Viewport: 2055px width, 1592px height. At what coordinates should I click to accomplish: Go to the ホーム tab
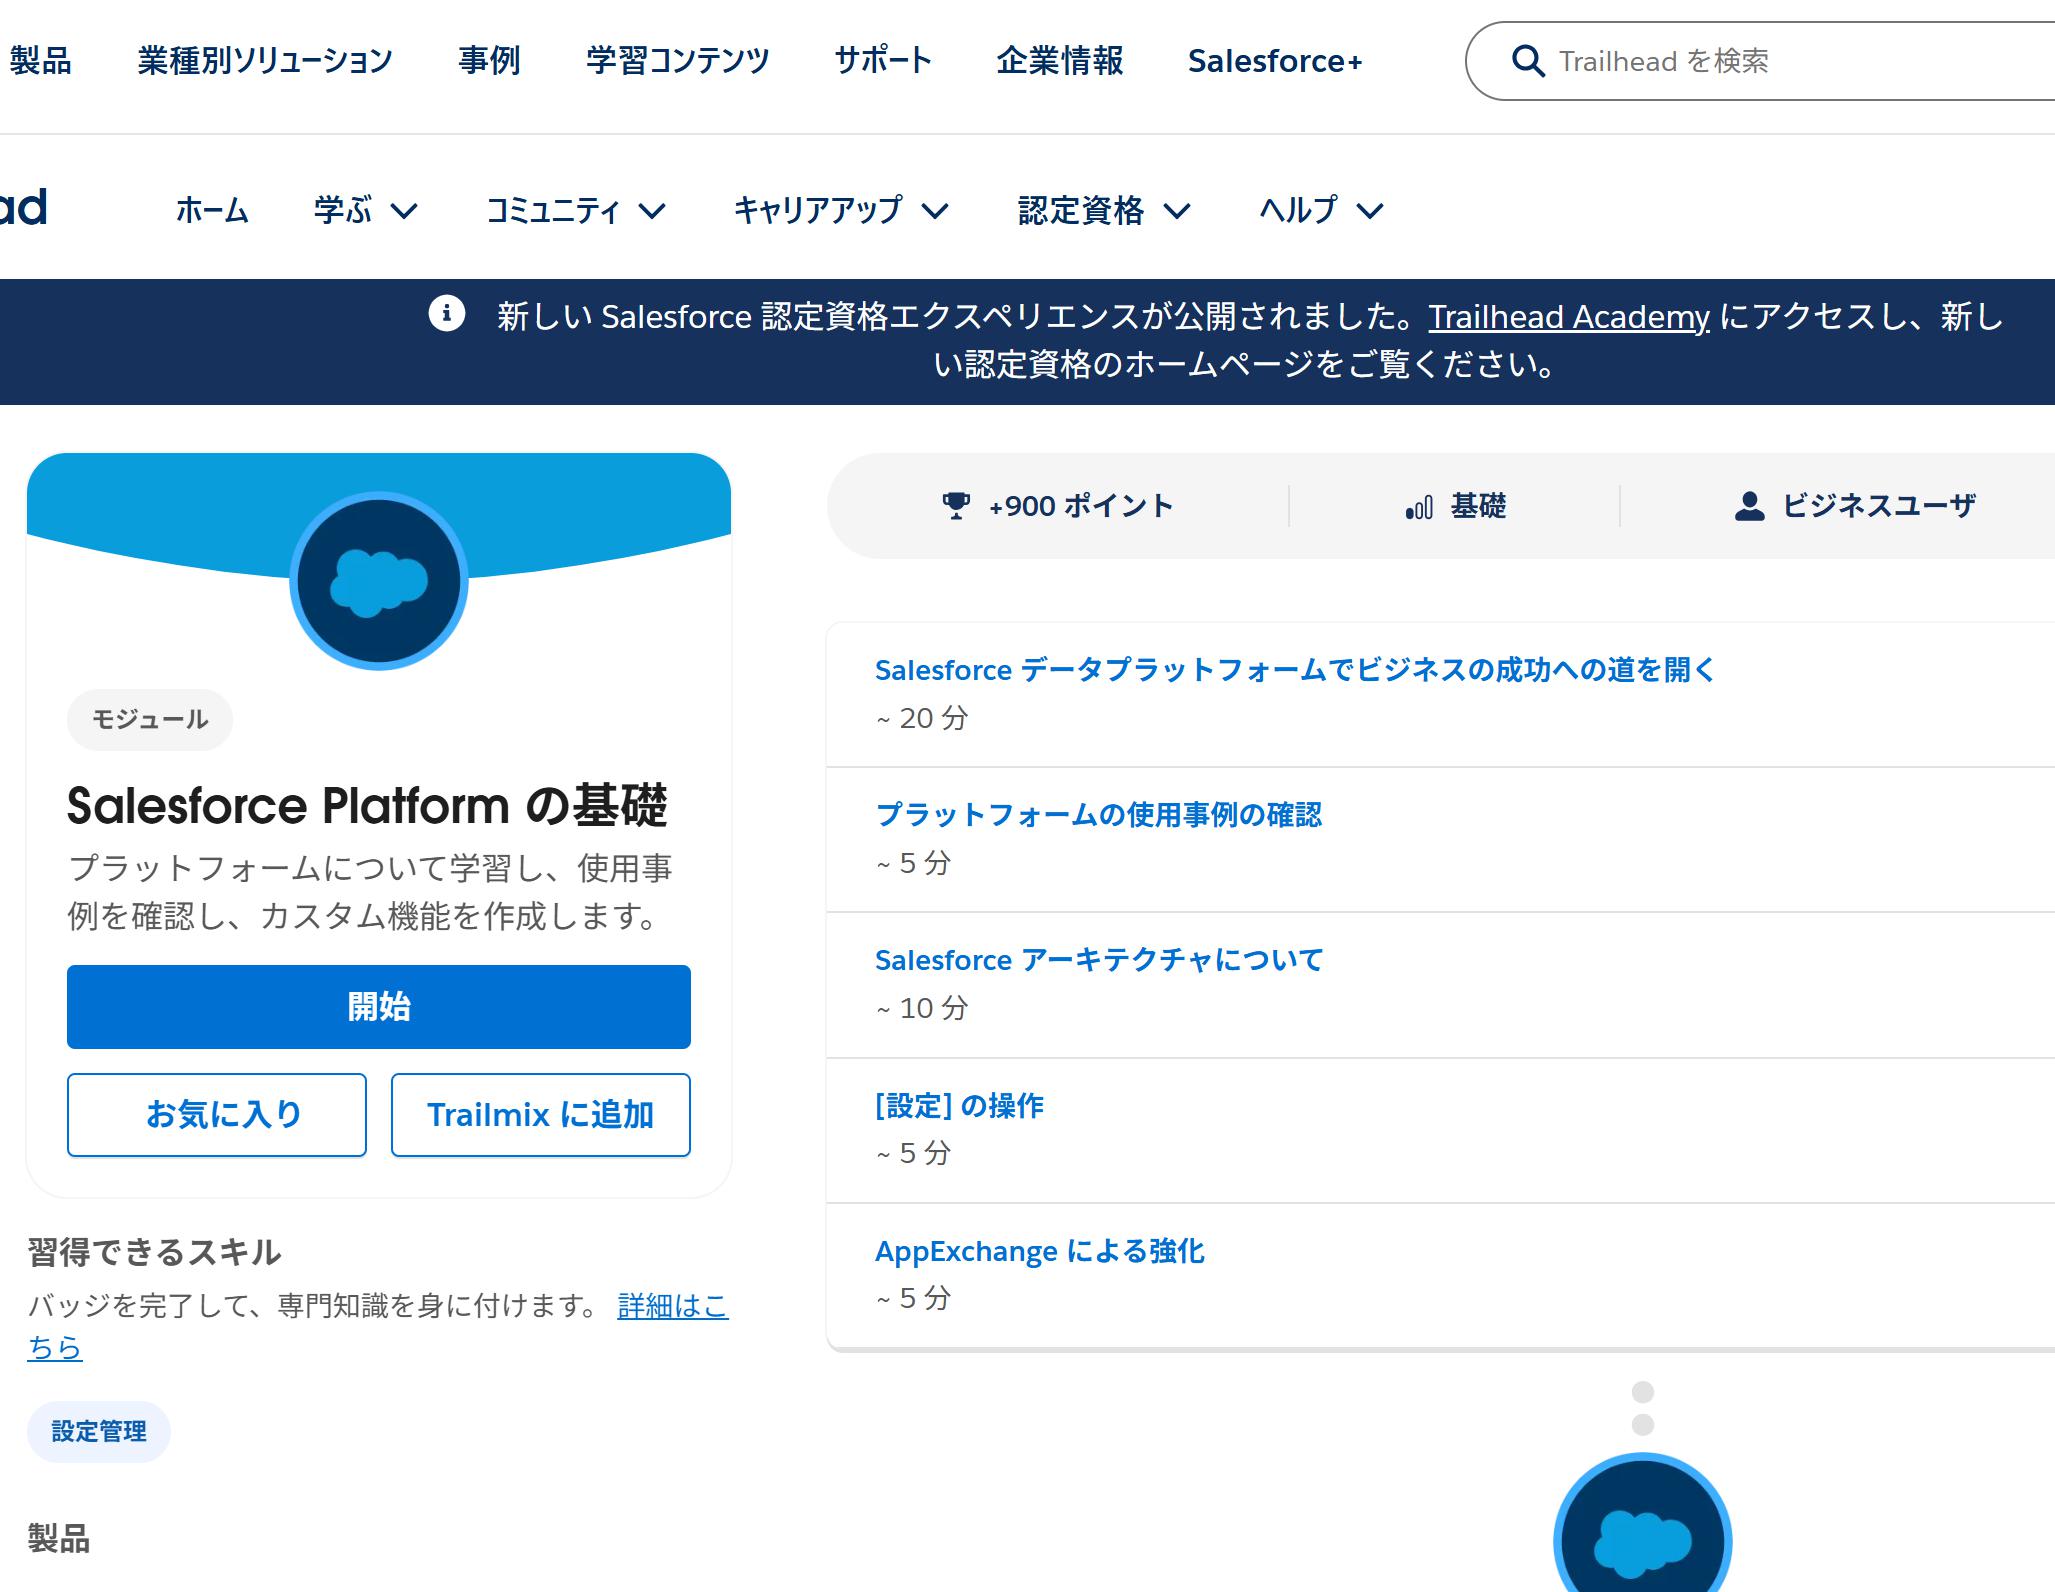pos(212,210)
